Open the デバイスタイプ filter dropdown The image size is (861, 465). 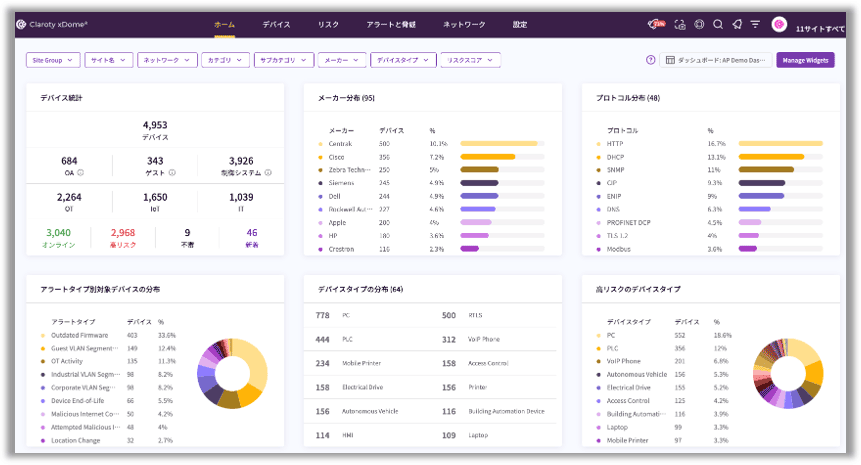403,60
